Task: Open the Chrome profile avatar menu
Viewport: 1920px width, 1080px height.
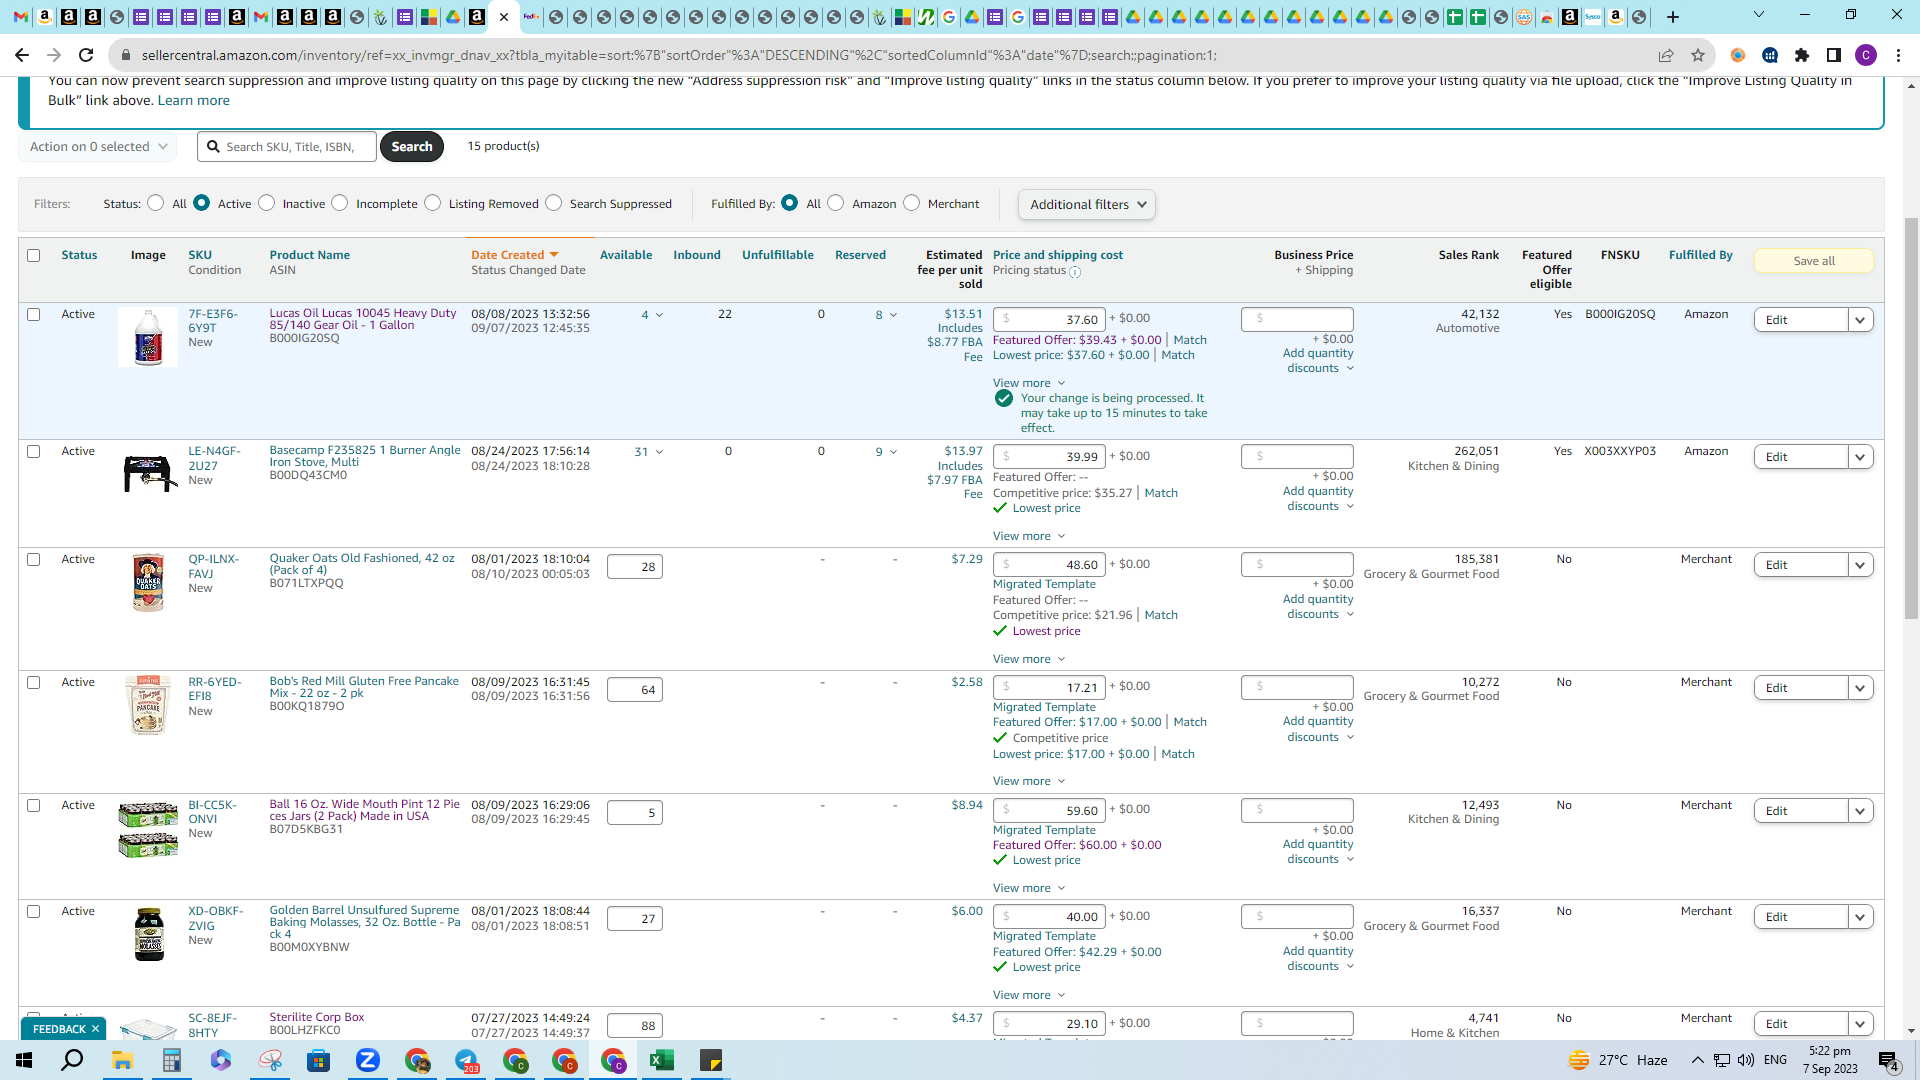Action: coord(1866,55)
